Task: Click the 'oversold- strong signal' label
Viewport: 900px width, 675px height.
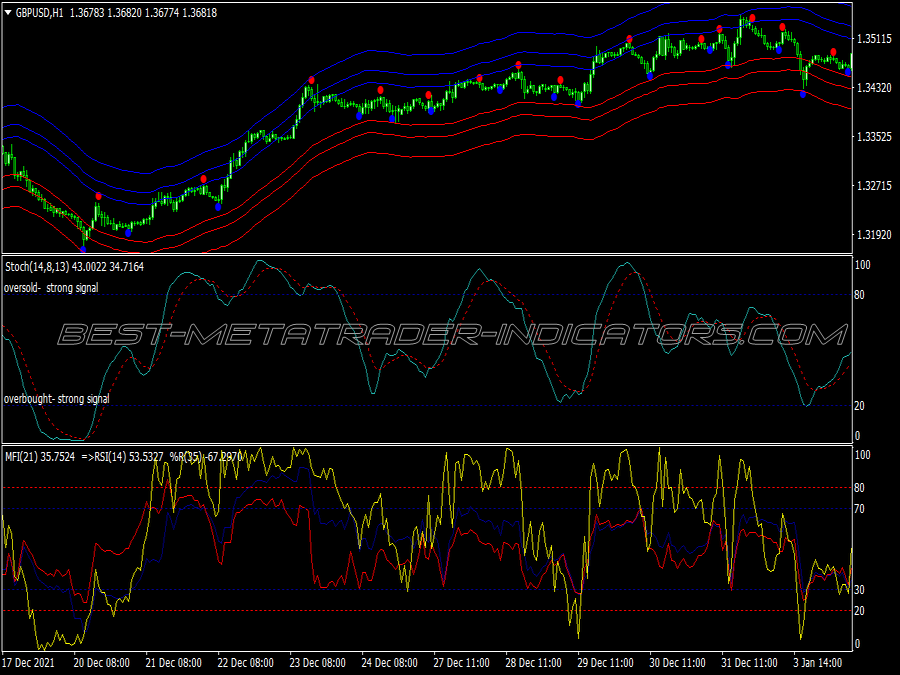Action: [51, 288]
